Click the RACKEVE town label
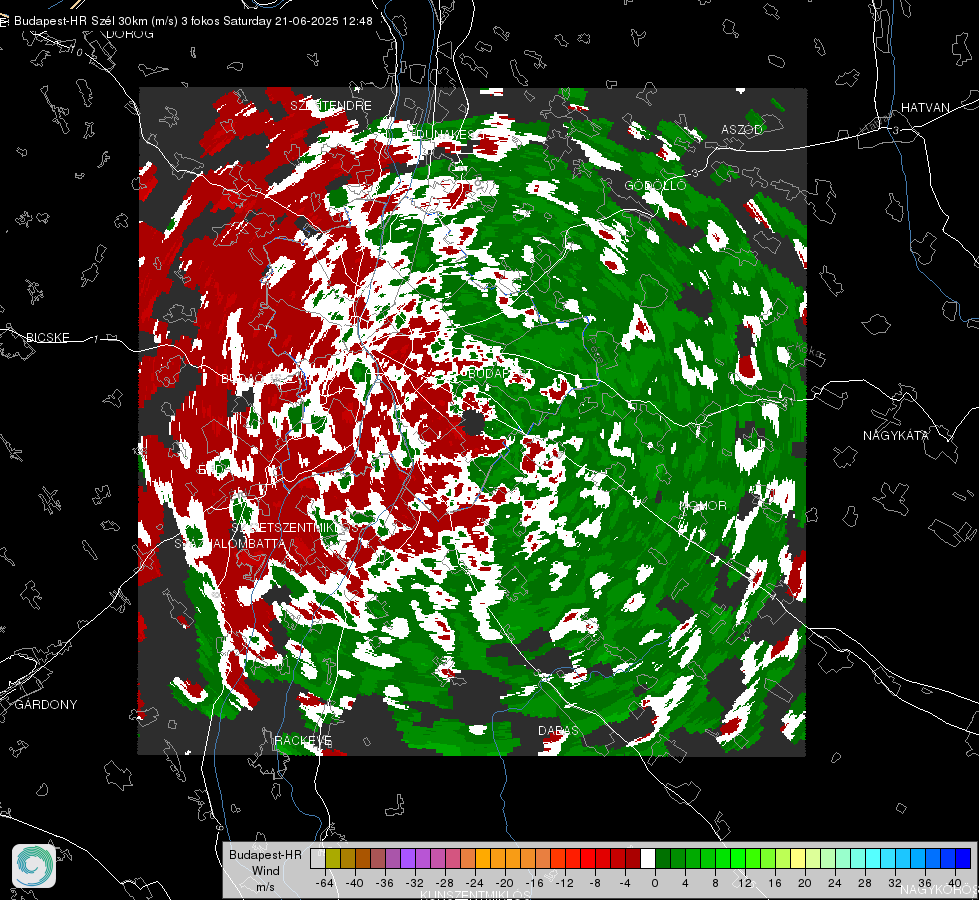This screenshot has height=900, width=979. [303, 741]
